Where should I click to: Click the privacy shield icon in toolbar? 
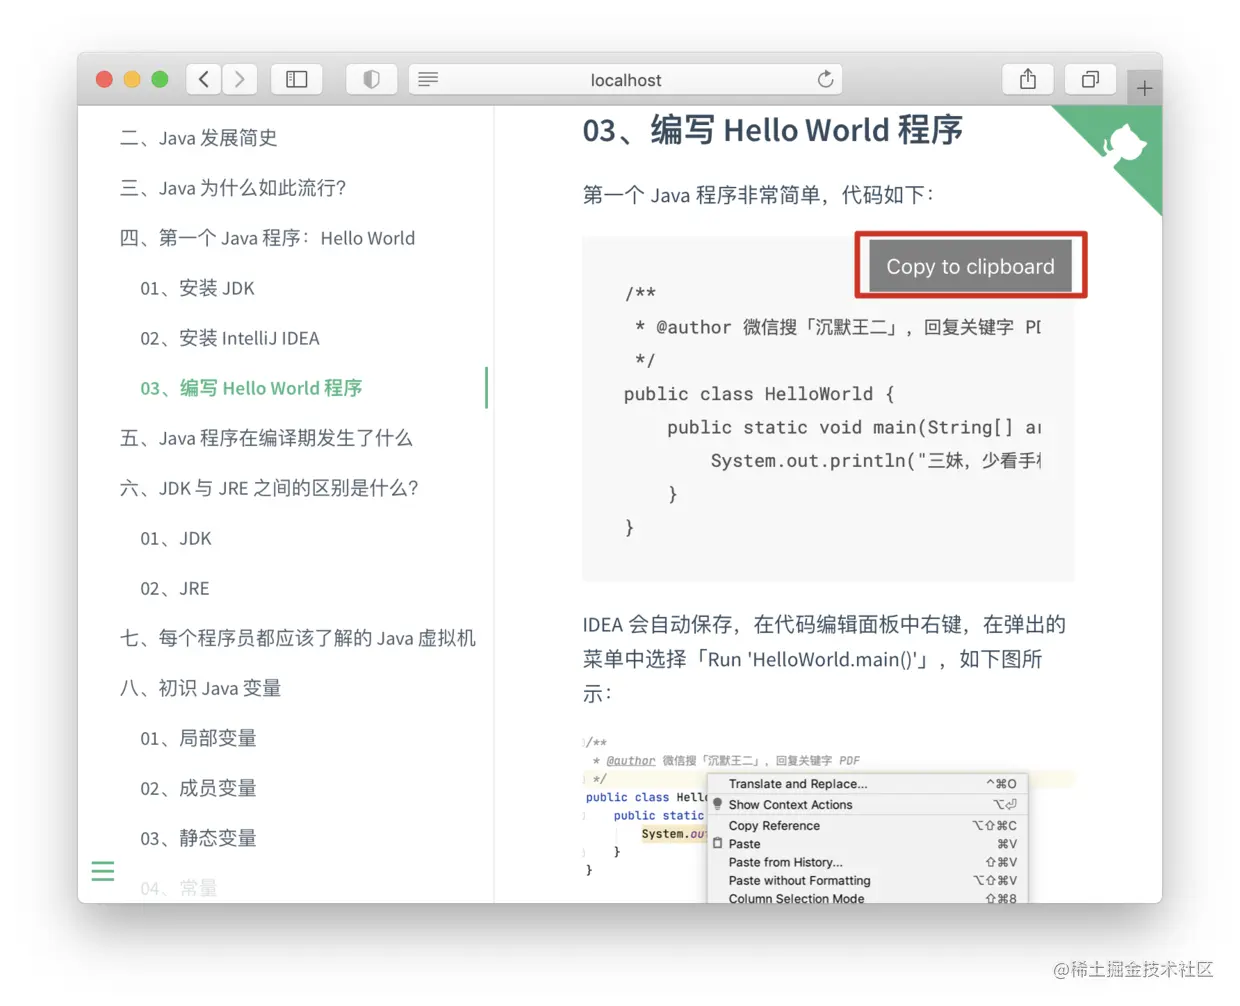371,79
